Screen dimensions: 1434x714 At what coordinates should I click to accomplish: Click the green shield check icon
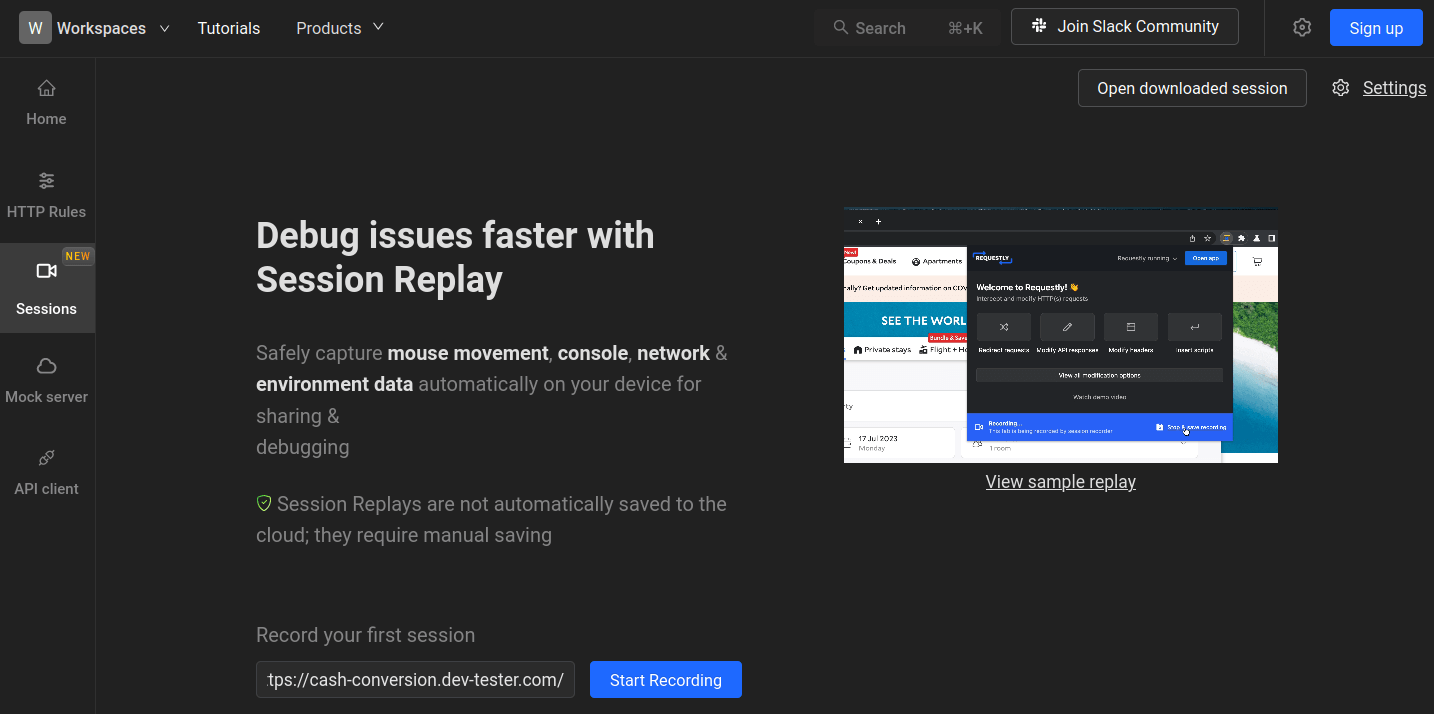click(264, 503)
